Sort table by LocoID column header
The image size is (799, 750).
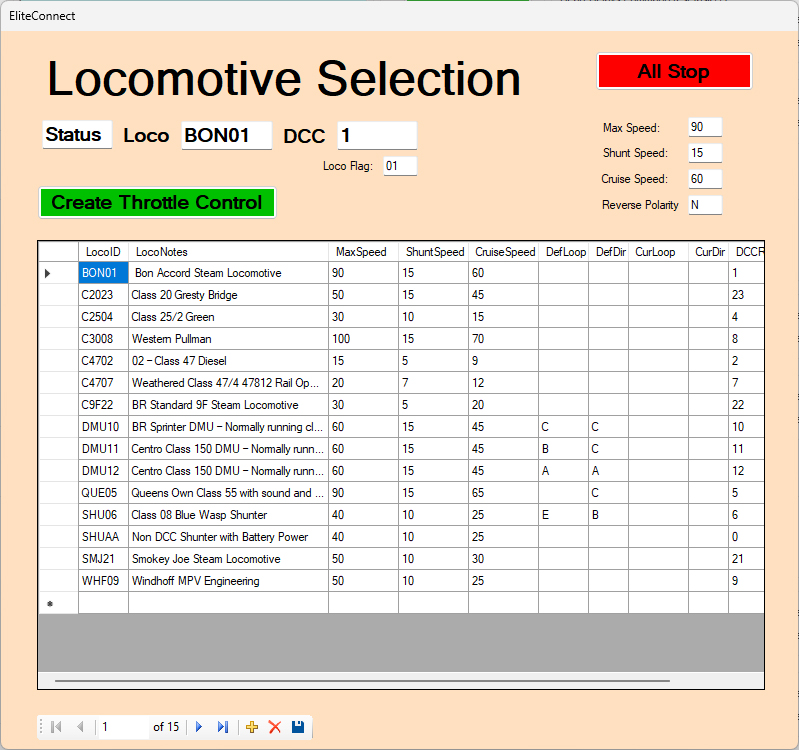point(103,252)
